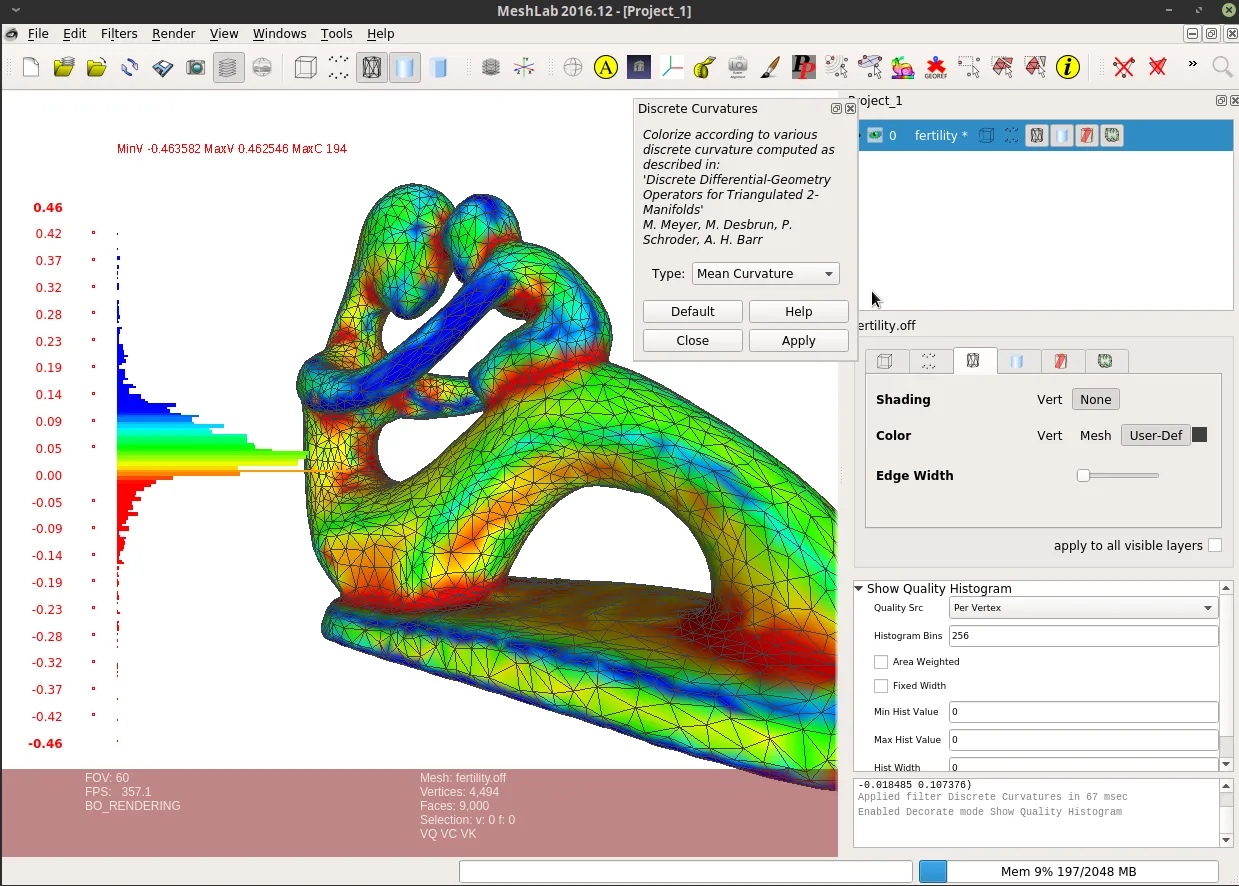Click Close button in Discrete Curvatures dialog
Screen dimensions: 1239x886
point(692,341)
